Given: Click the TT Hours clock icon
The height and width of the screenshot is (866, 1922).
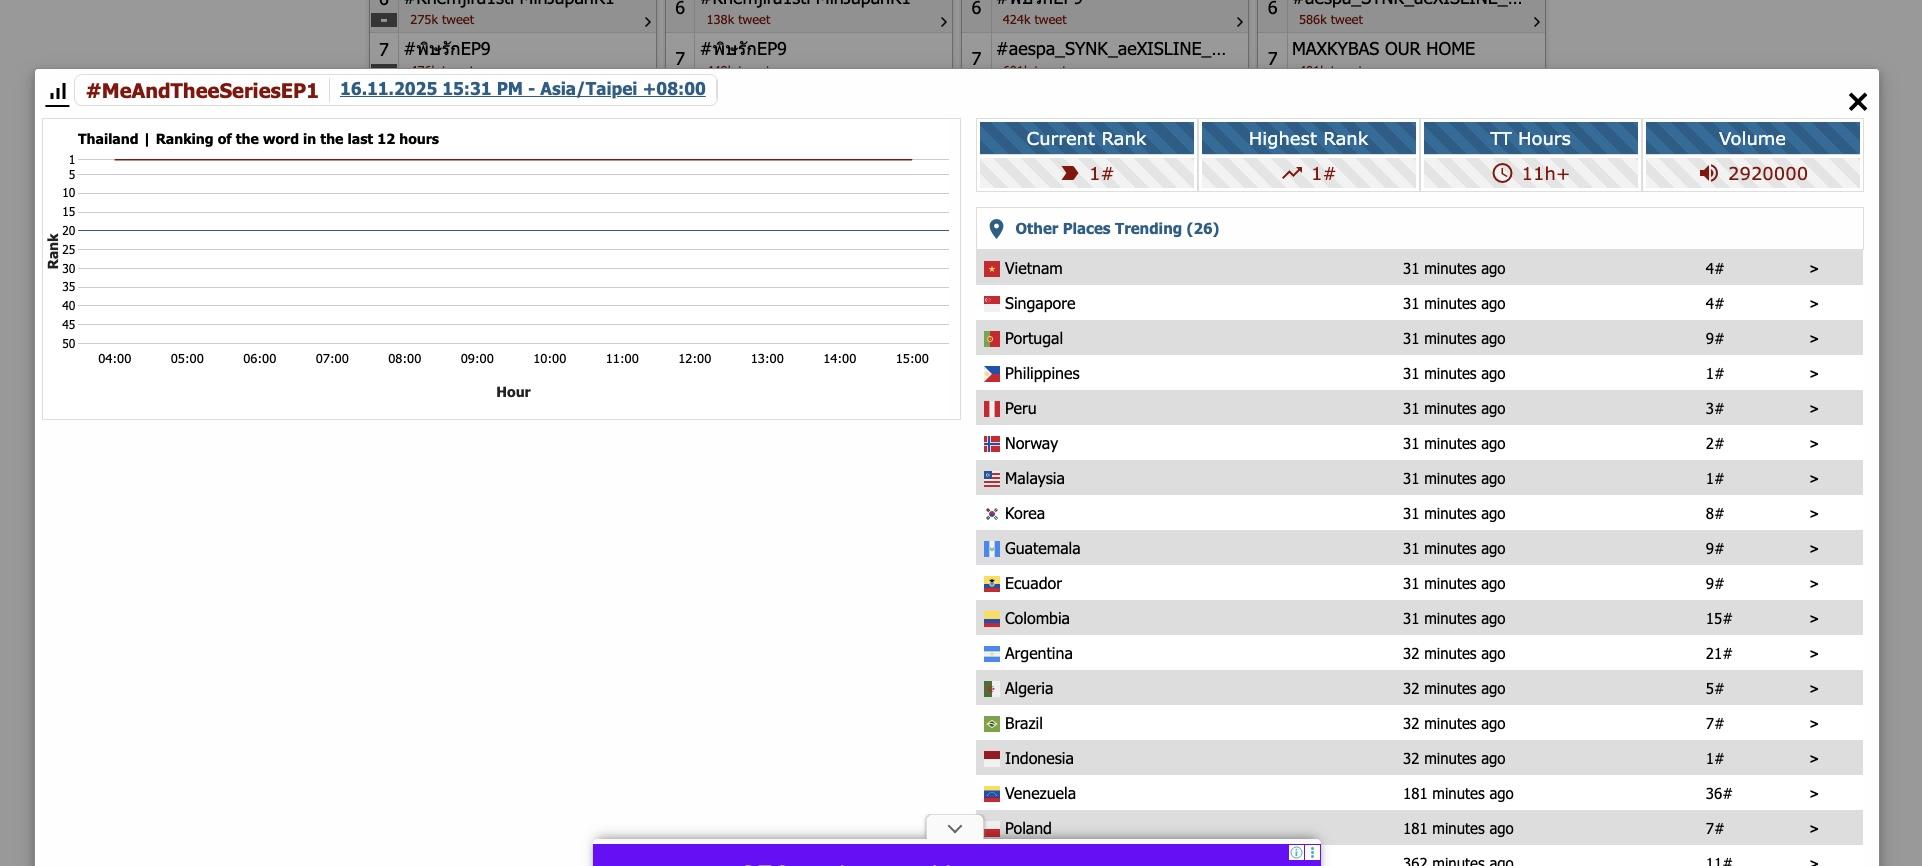Looking at the screenshot, I should (x=1502, y=174).
